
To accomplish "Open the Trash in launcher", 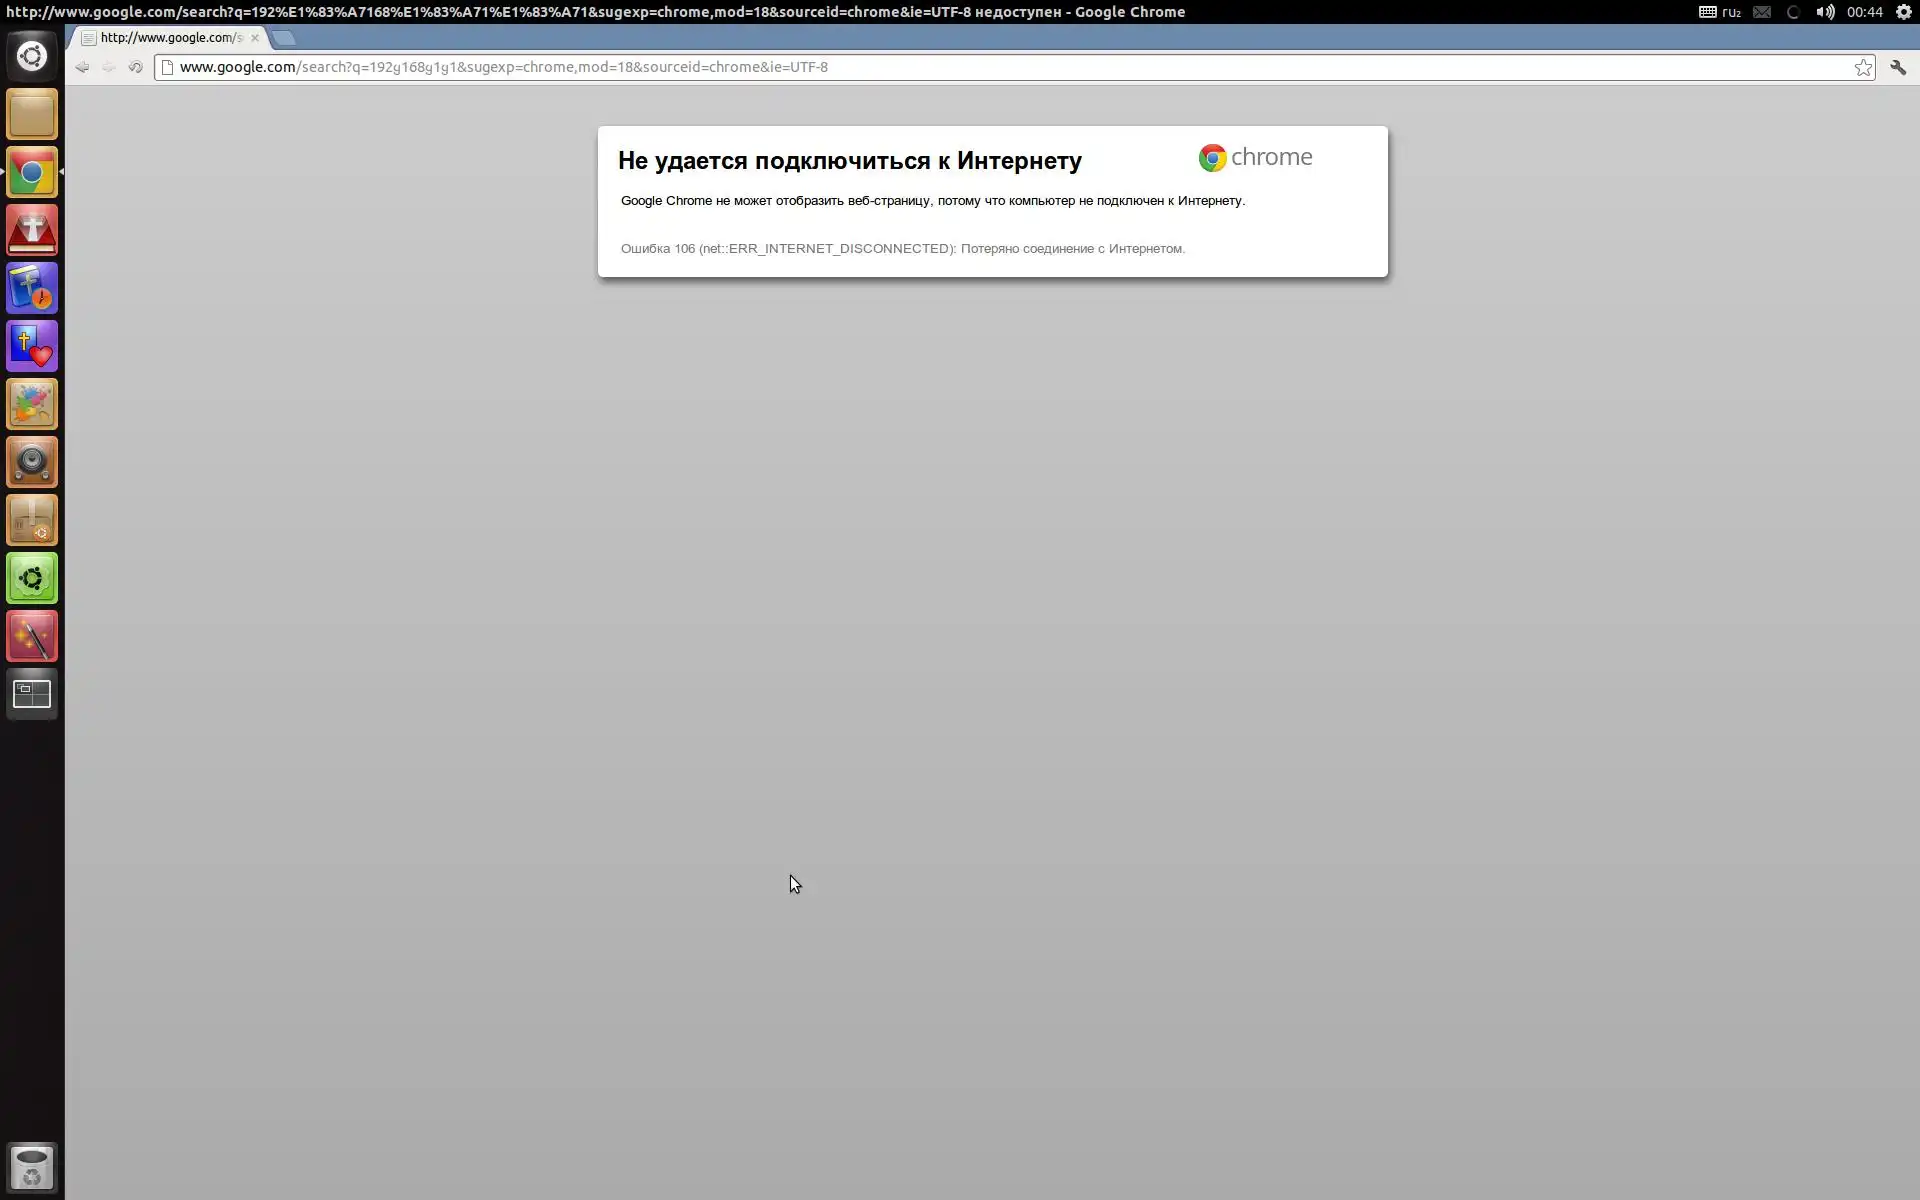I will [32, 1167].
